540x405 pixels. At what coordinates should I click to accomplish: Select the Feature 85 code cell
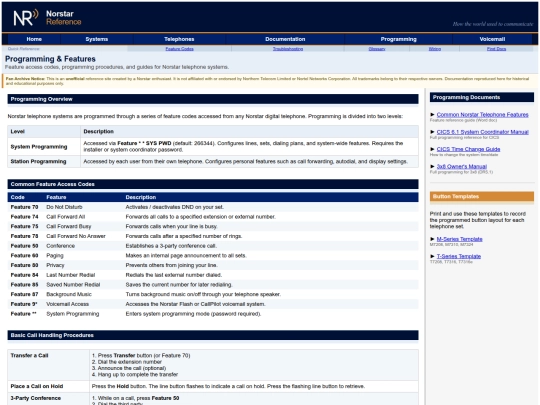24,284
